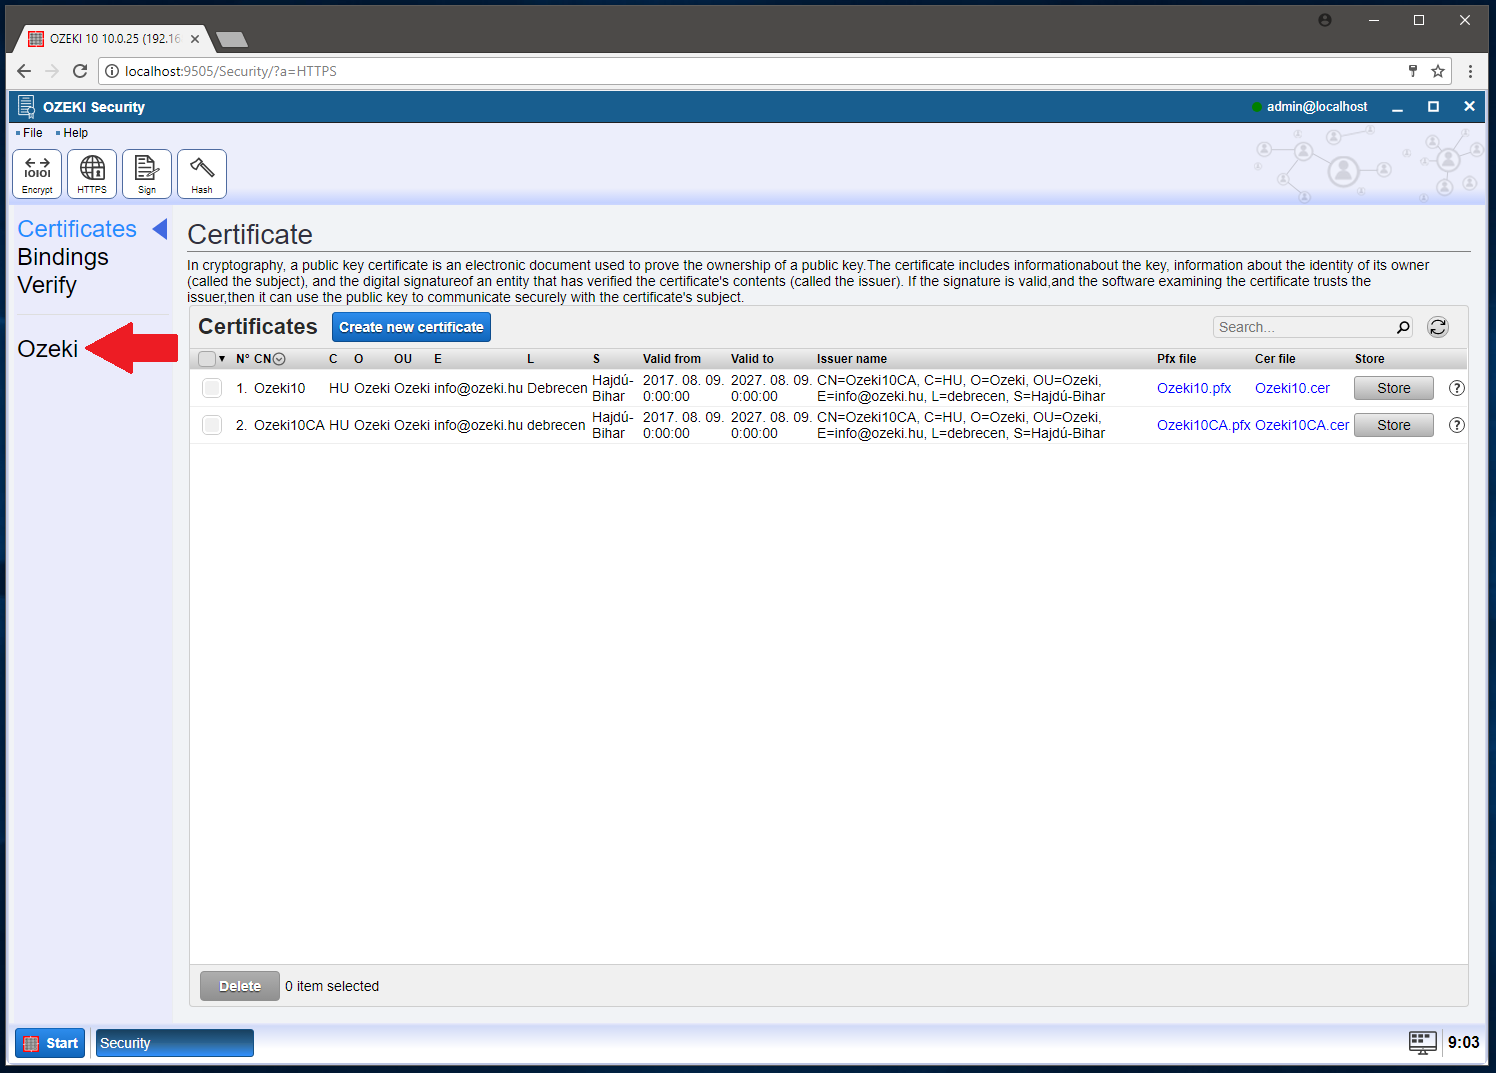Click the search magnifier icon
The width and height of the screenshot is (1496, 1073).
(x=1403, y=327)
